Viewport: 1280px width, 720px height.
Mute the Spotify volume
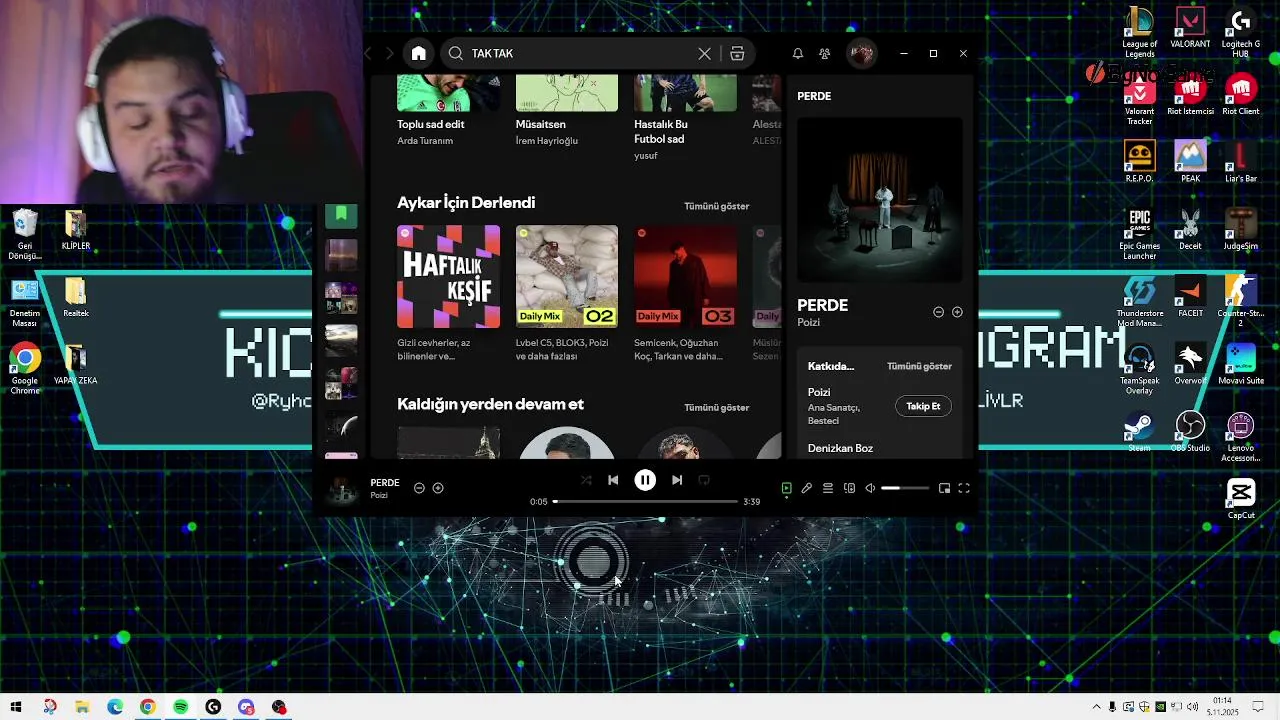[870, 488]
